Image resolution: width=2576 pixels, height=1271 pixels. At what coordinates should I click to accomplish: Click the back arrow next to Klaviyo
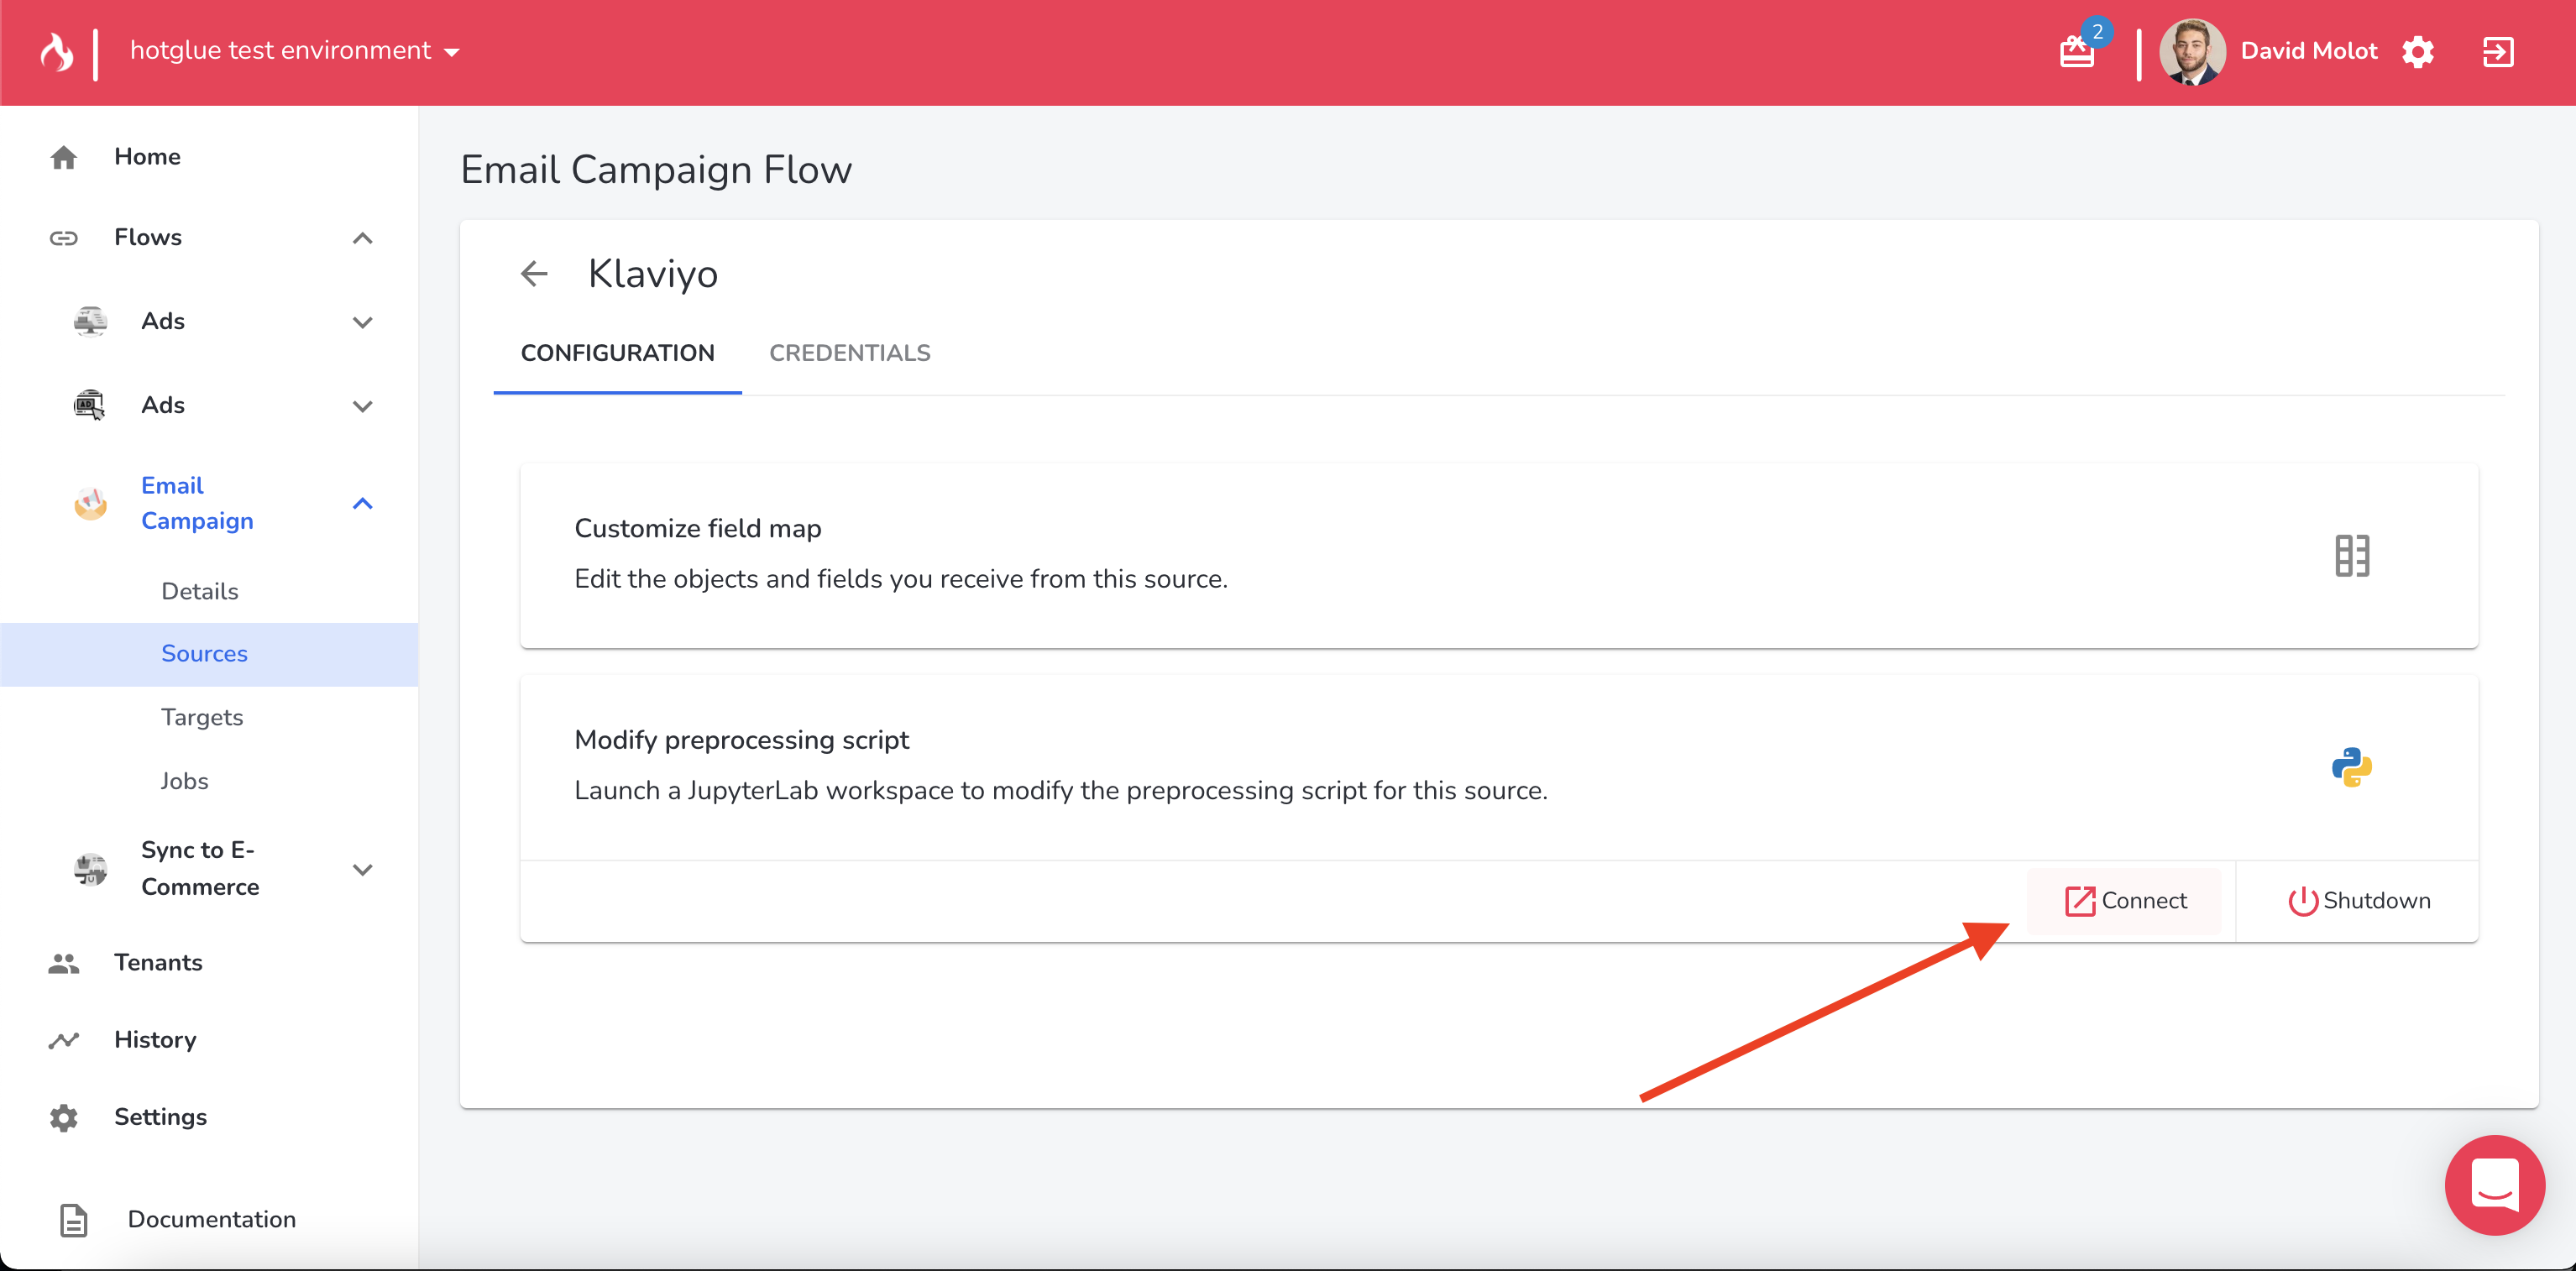coord(535,274)
